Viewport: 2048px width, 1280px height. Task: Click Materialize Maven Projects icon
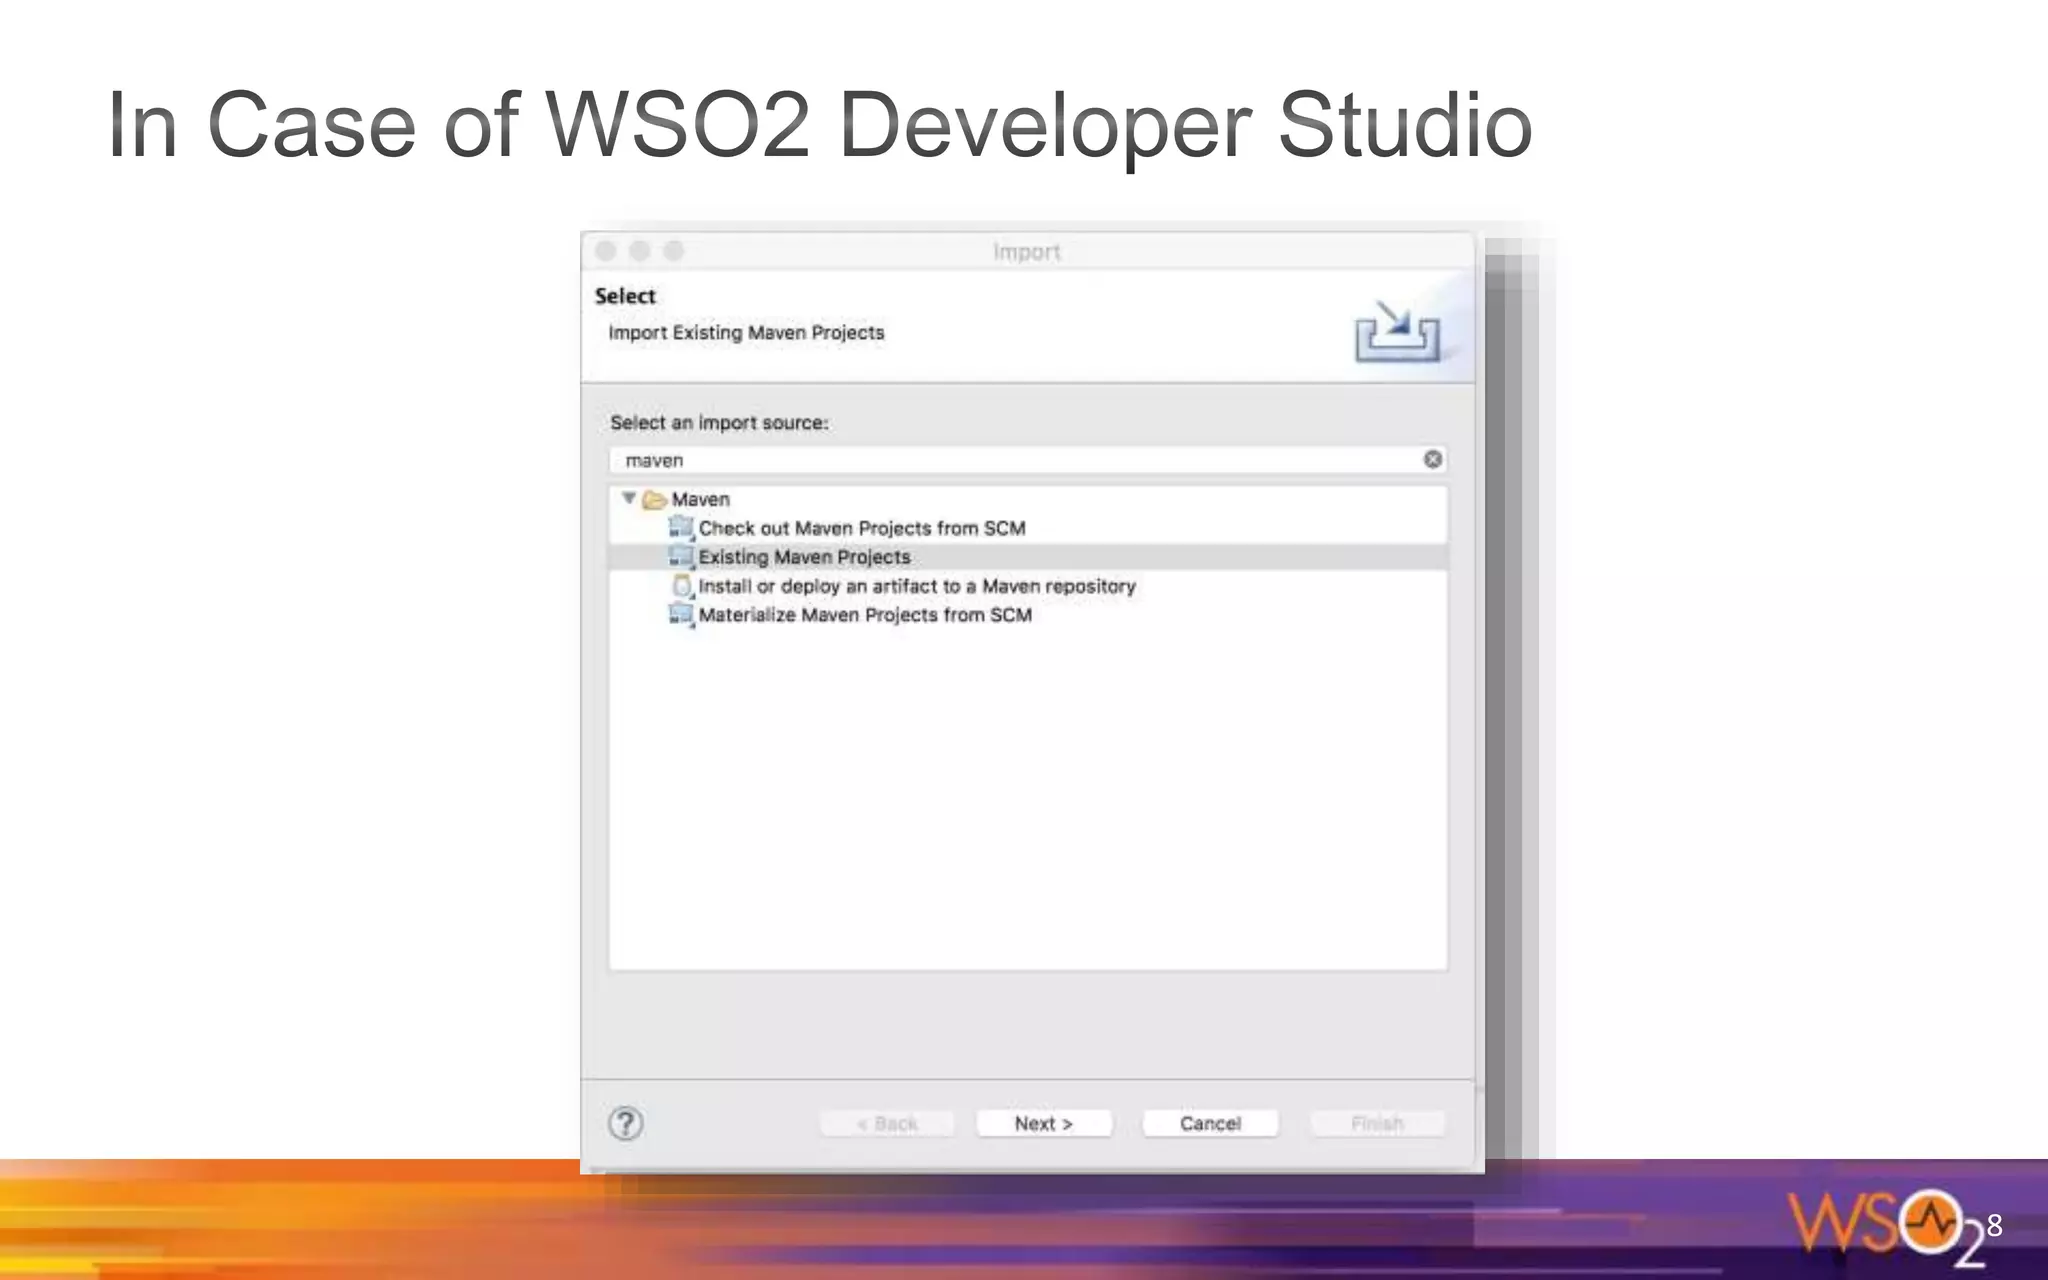(x=681, y=614)
